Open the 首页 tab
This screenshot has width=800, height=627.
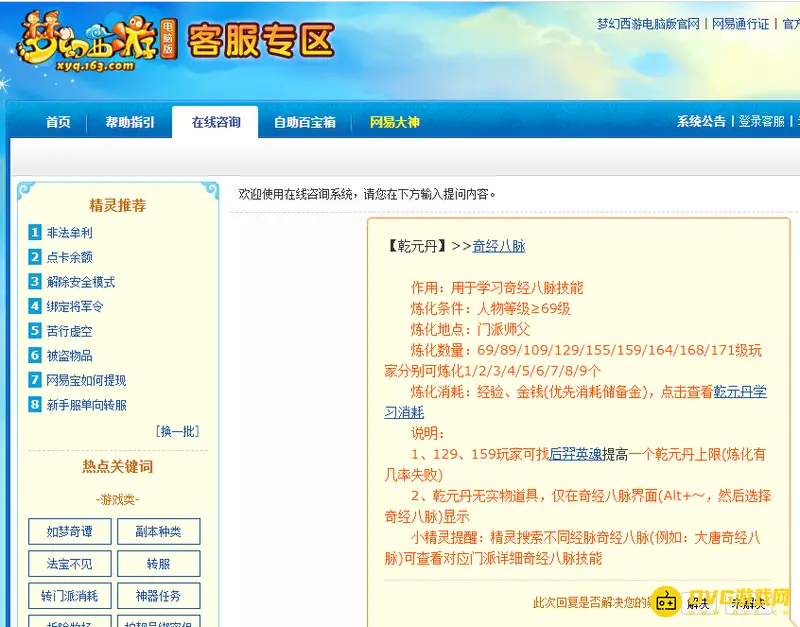tap(58, 122)
